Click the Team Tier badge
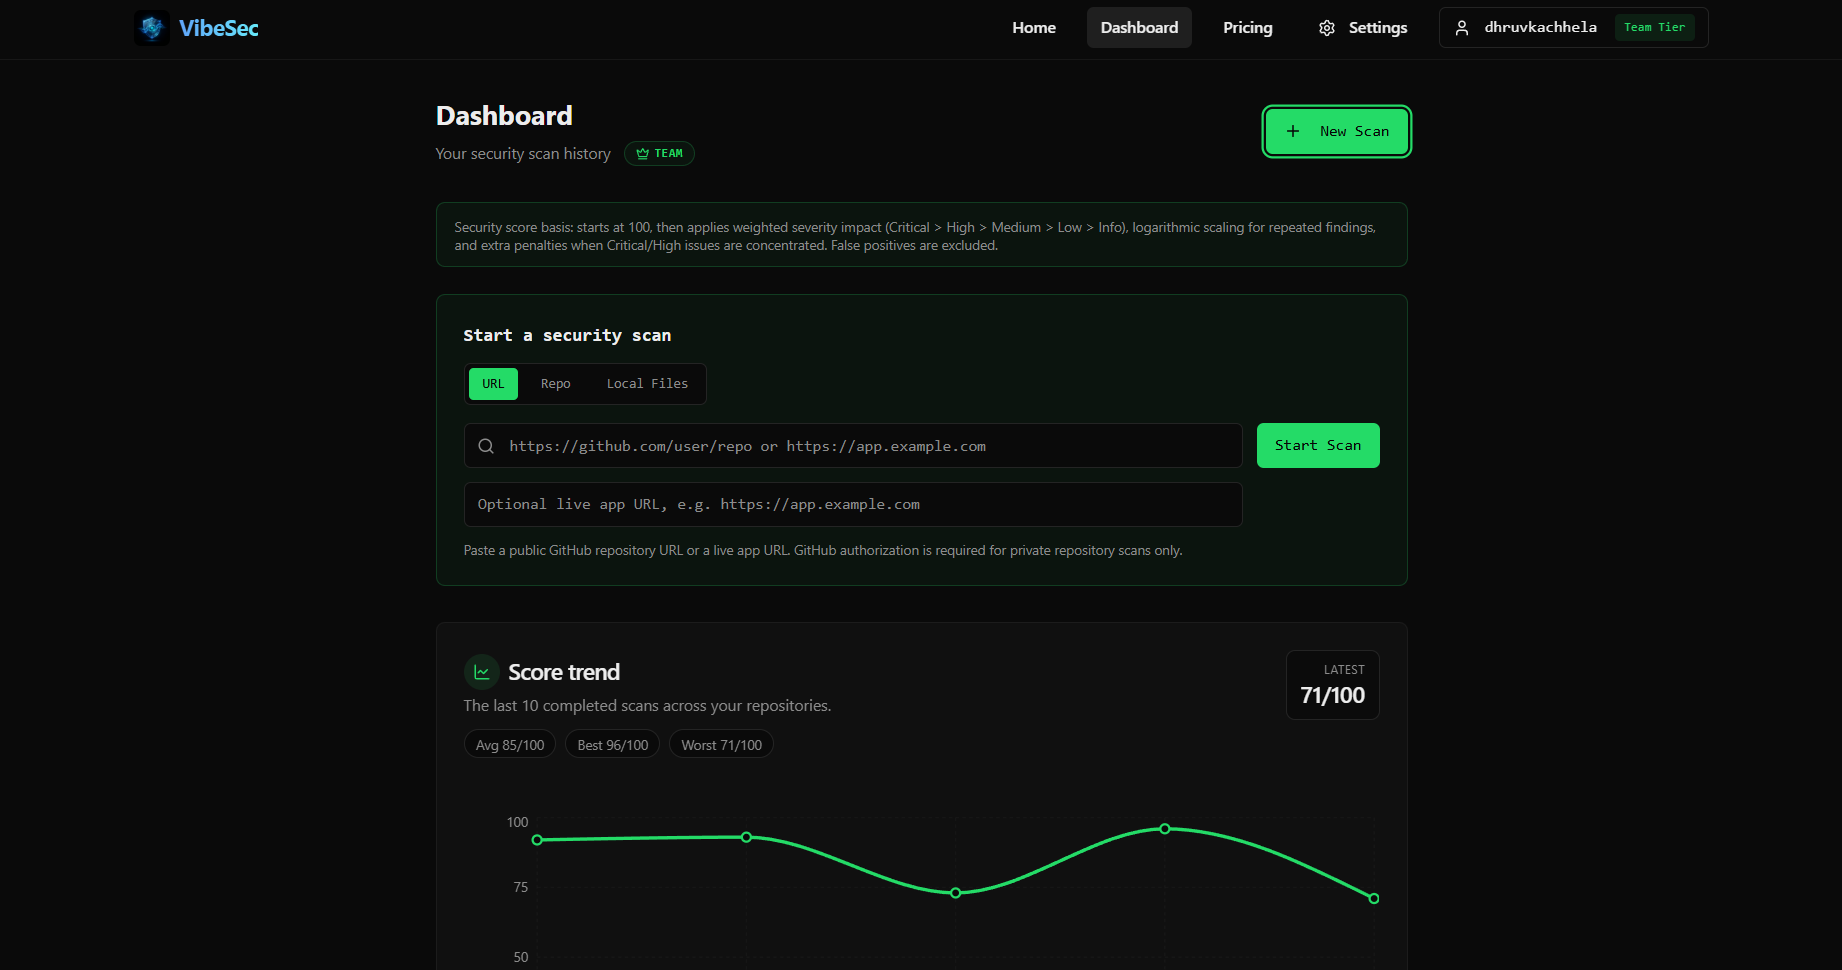 coord(1654,28)
